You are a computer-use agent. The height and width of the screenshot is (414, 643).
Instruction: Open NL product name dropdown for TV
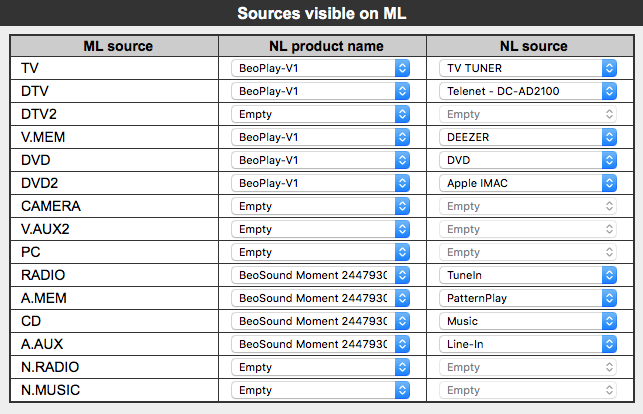point(320,68)
